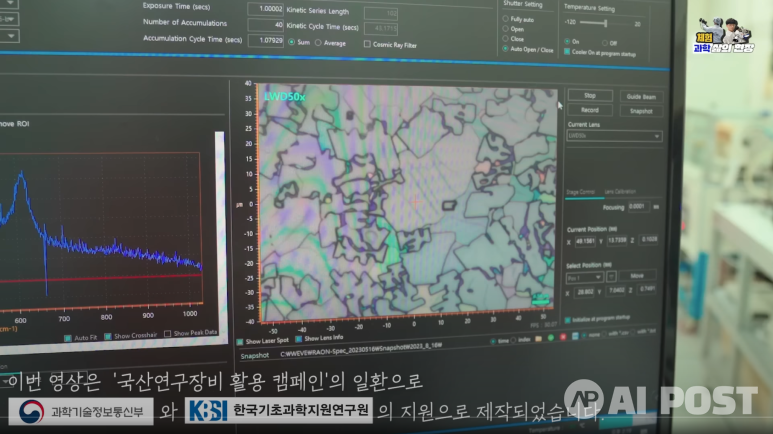Toggle the Show Lens Info checkbox
The image size is (773, 434).
click(x=298, y=339)
